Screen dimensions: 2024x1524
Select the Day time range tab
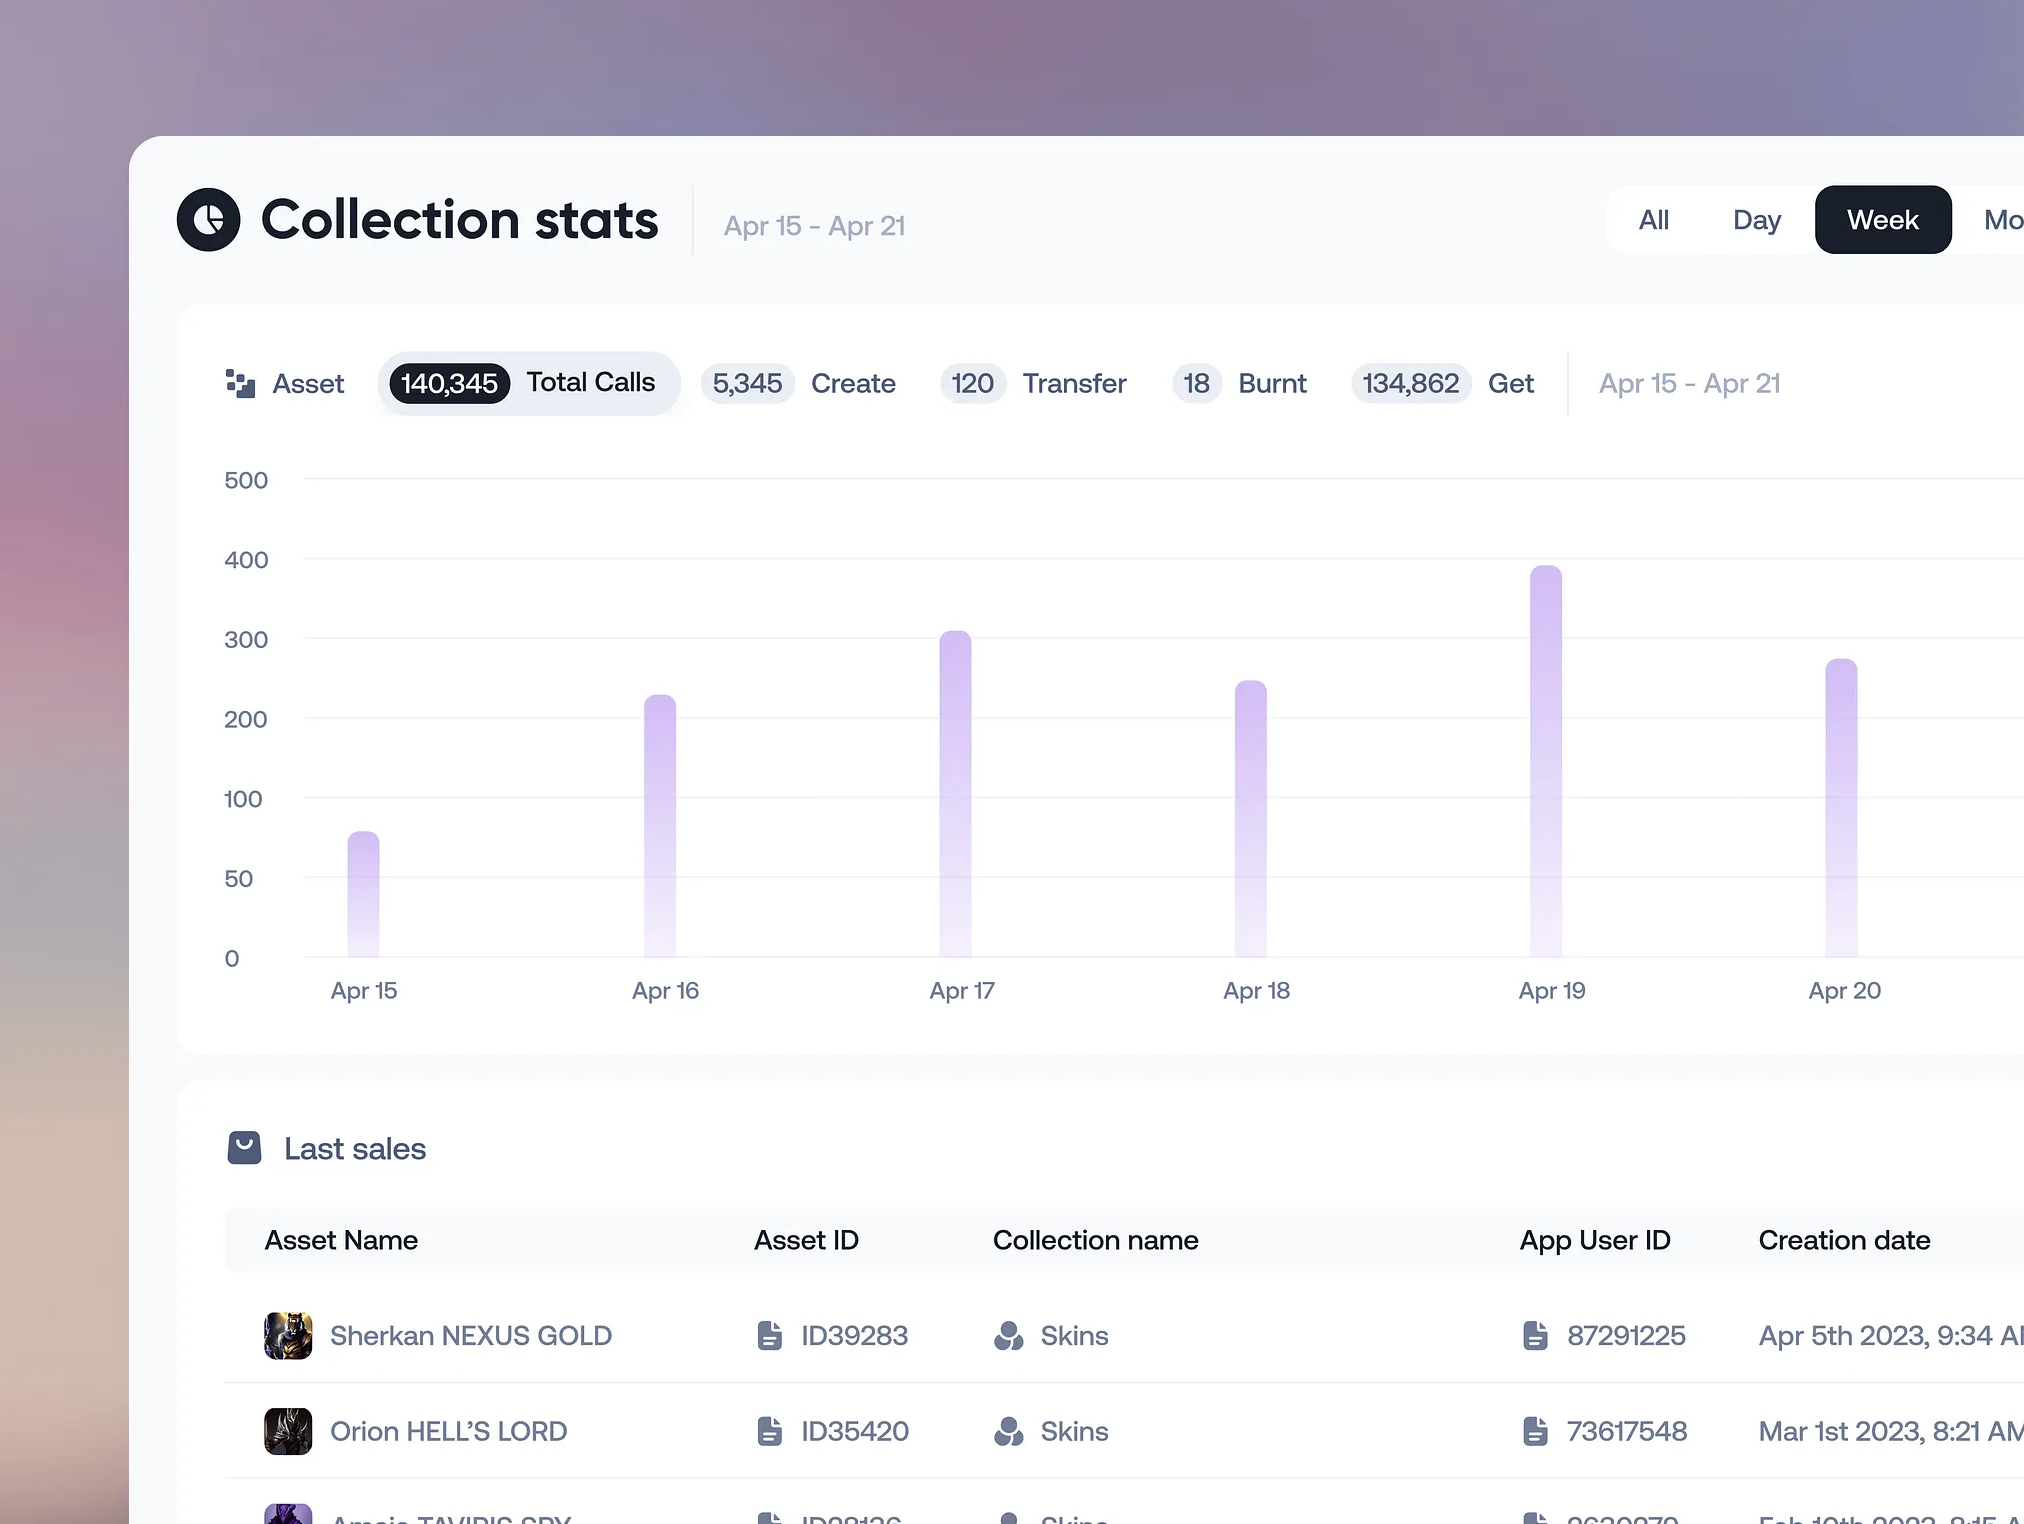[1756, 220]
